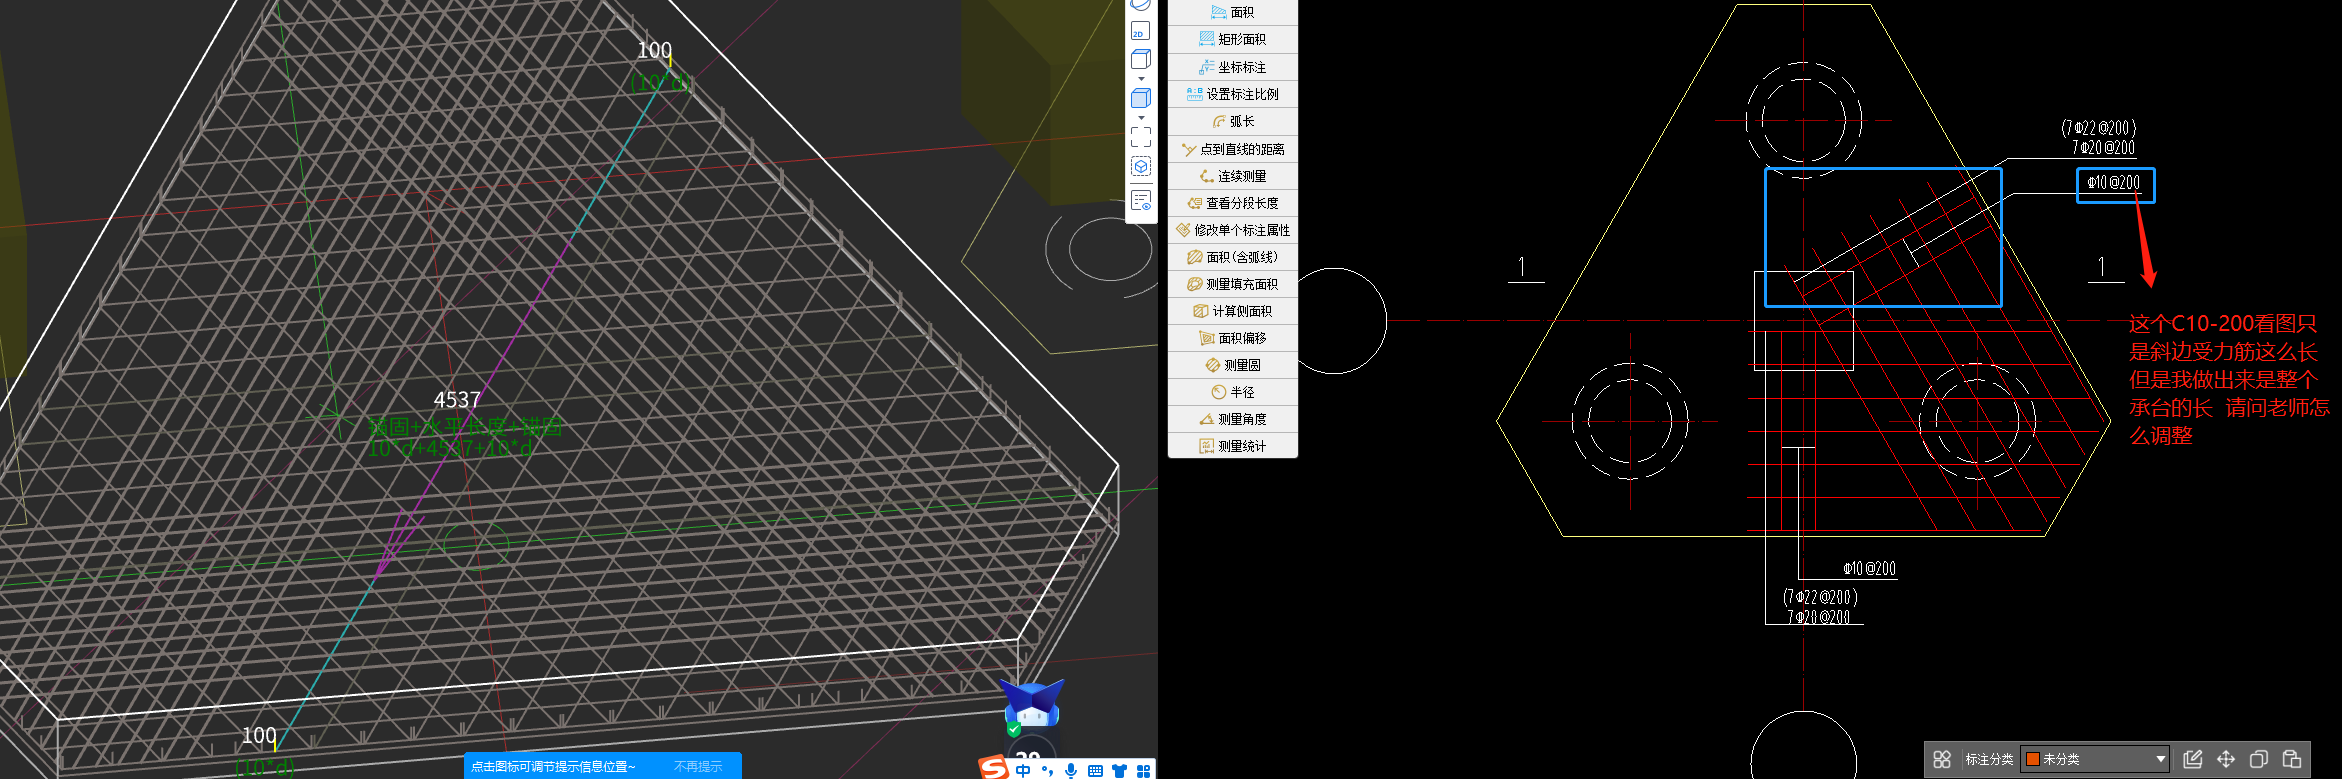This screenshot has width=2342, height=779.
Task: Click the orange 未分类 color swatch
Action: point(2032,759)
